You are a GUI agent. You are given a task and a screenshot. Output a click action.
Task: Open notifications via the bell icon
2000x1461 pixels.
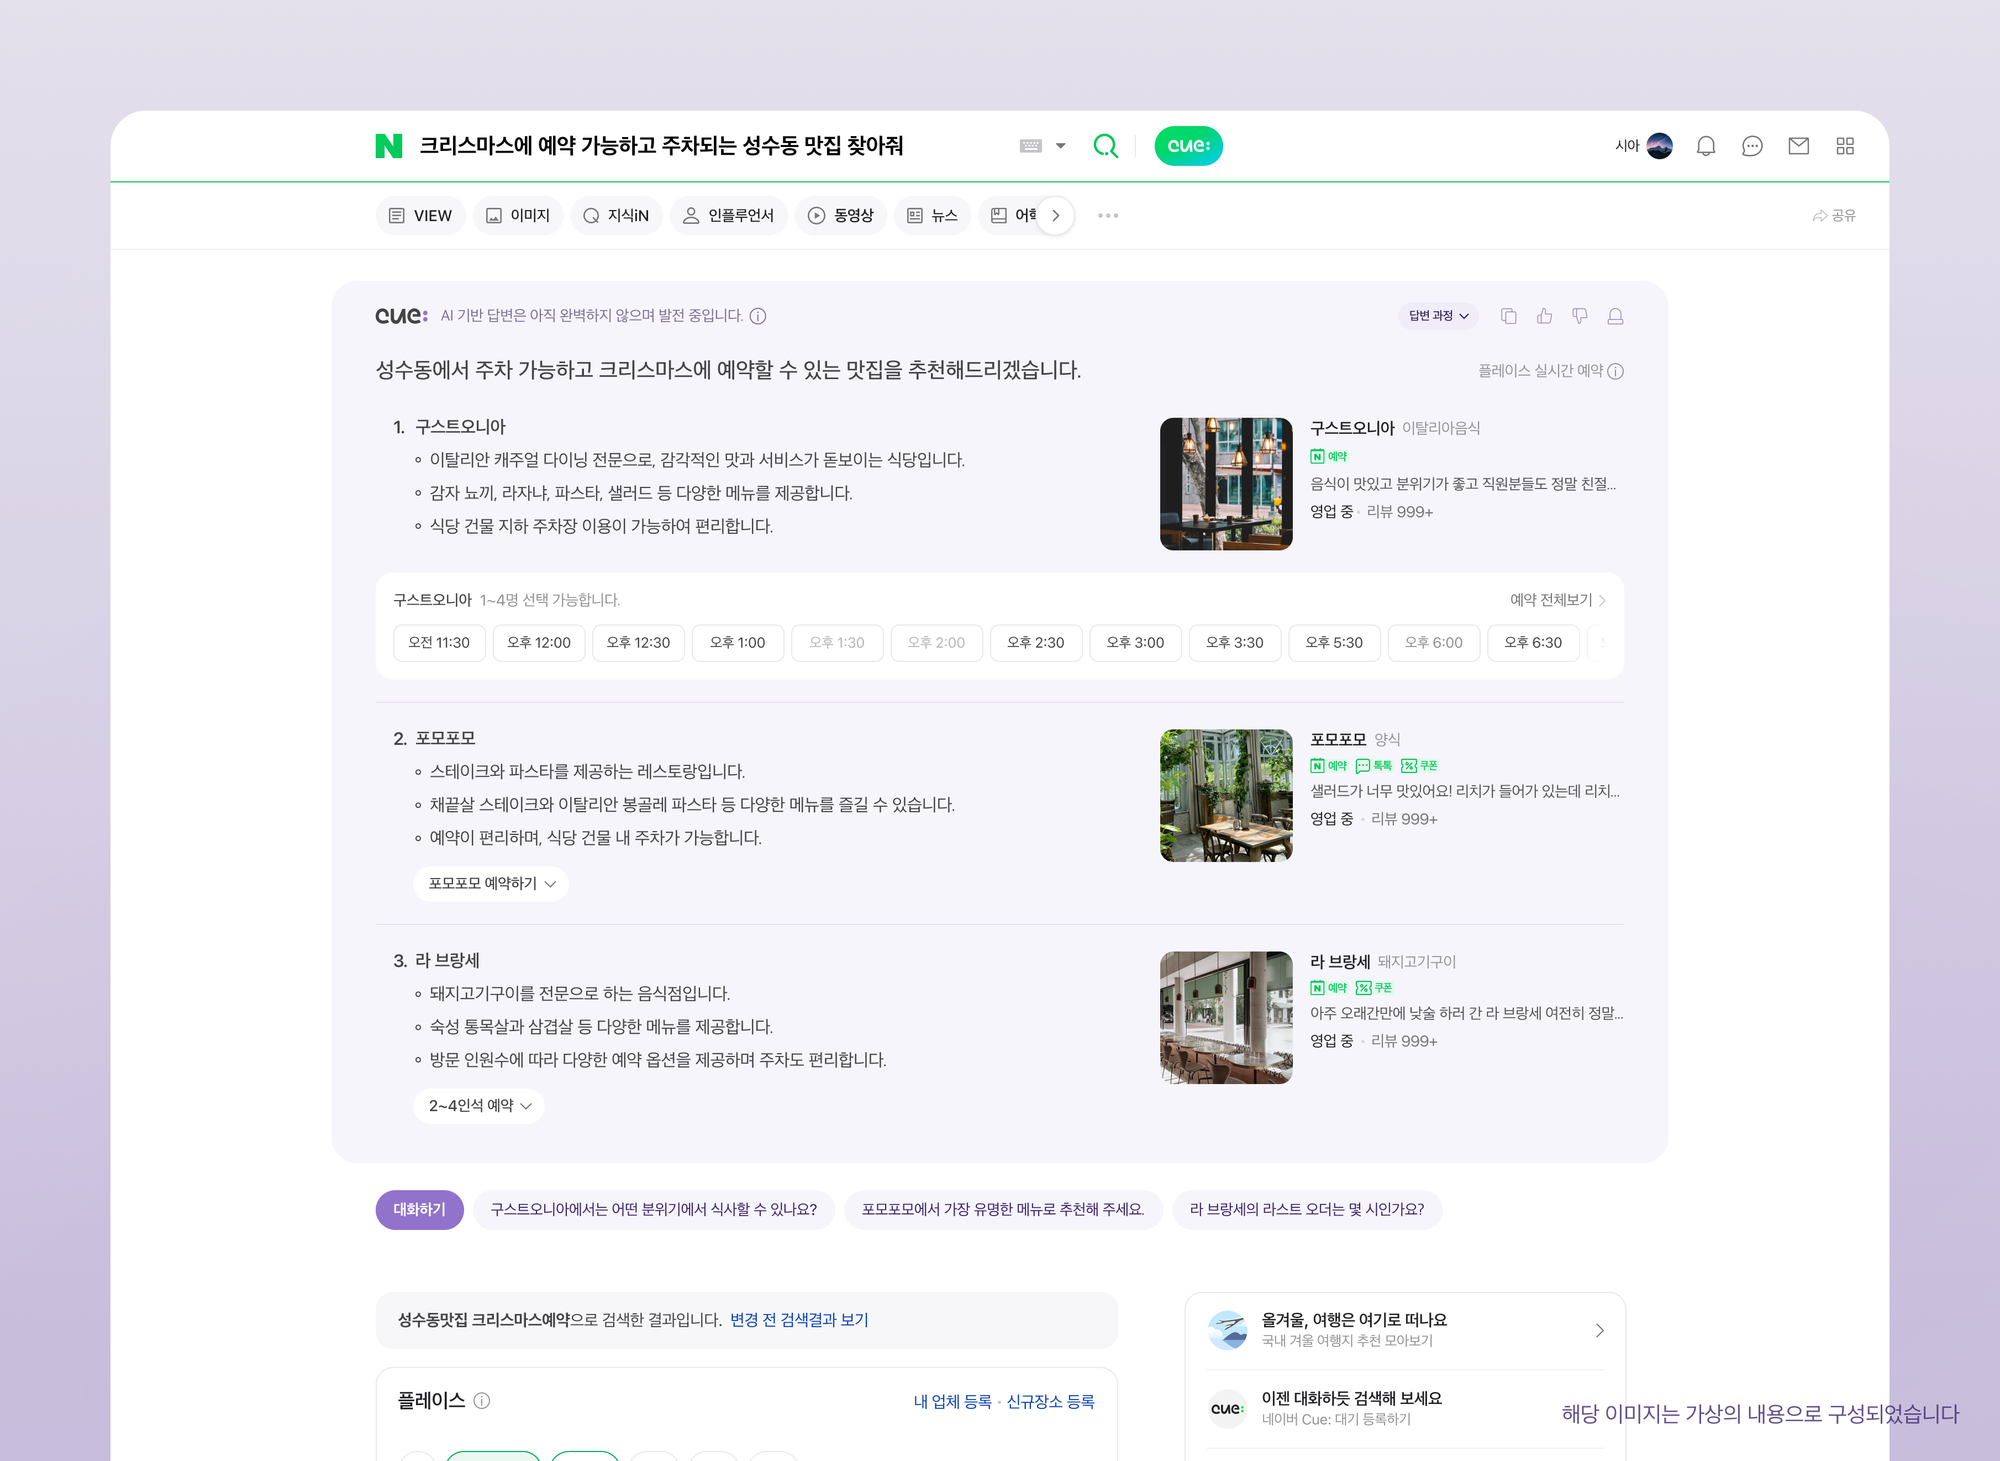[x=1706, y=146]
